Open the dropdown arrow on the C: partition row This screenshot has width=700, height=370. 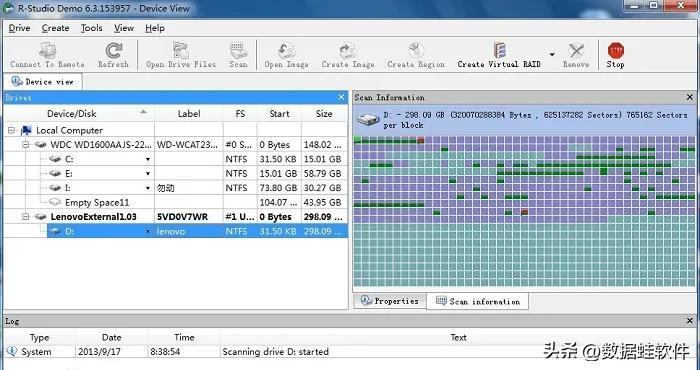(x=148, y=159)
